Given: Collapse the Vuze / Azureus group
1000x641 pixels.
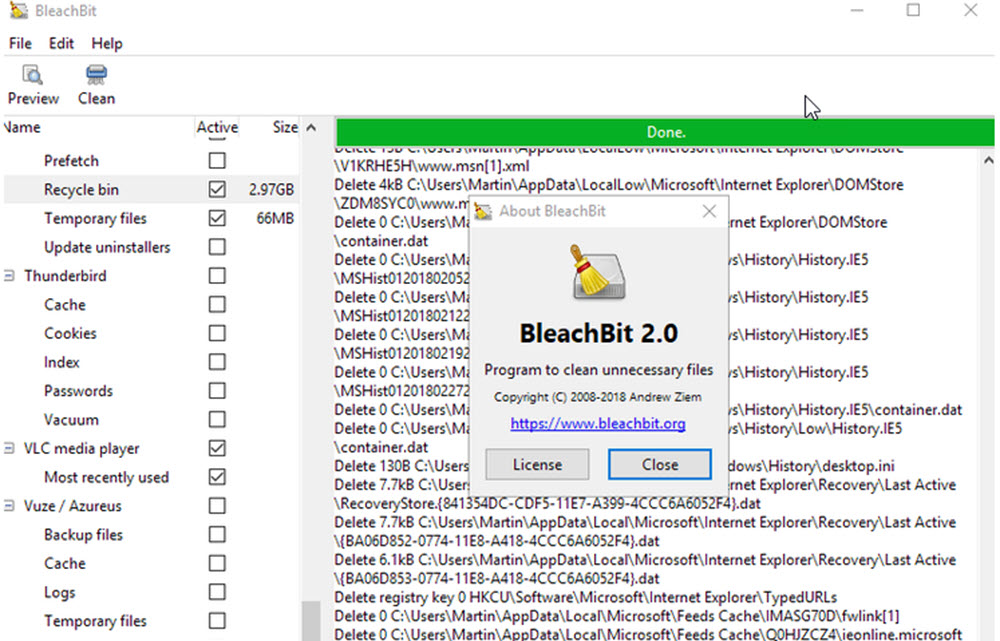Looking at the screenshot, I should click(9, 506).
